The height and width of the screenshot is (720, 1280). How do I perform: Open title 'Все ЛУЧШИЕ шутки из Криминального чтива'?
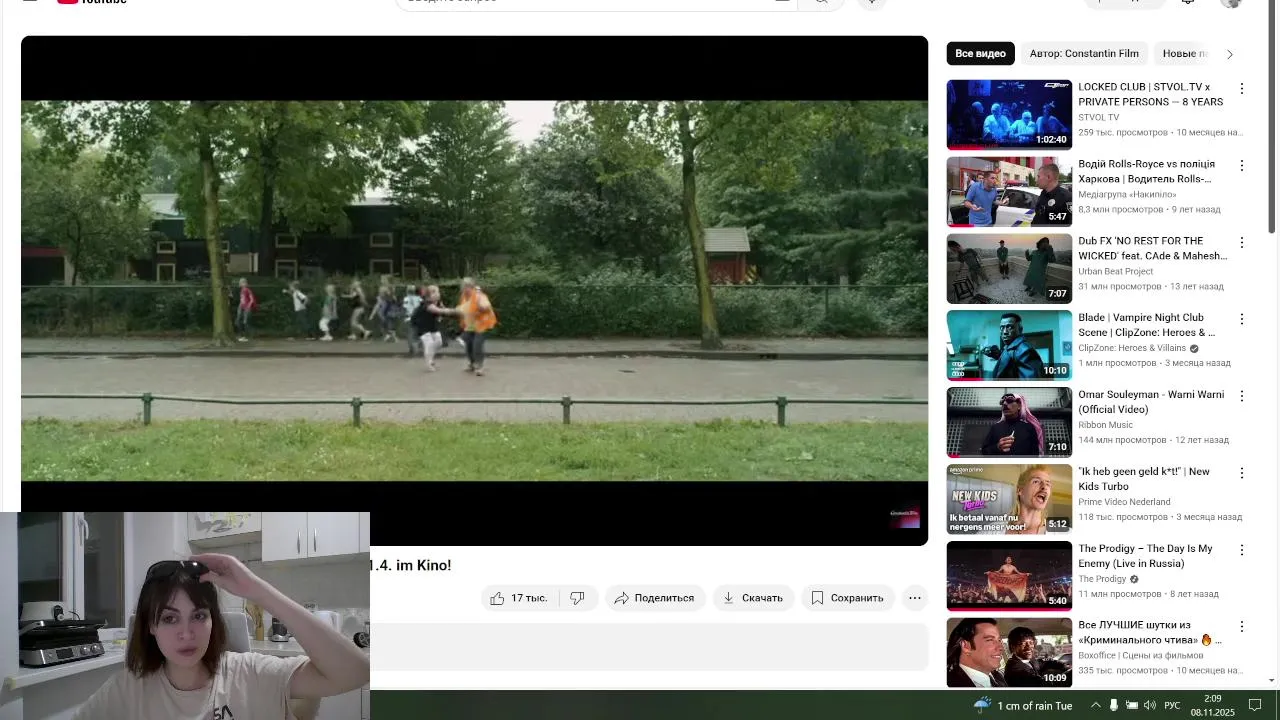pyautogui.click(x=1150, y=632)
